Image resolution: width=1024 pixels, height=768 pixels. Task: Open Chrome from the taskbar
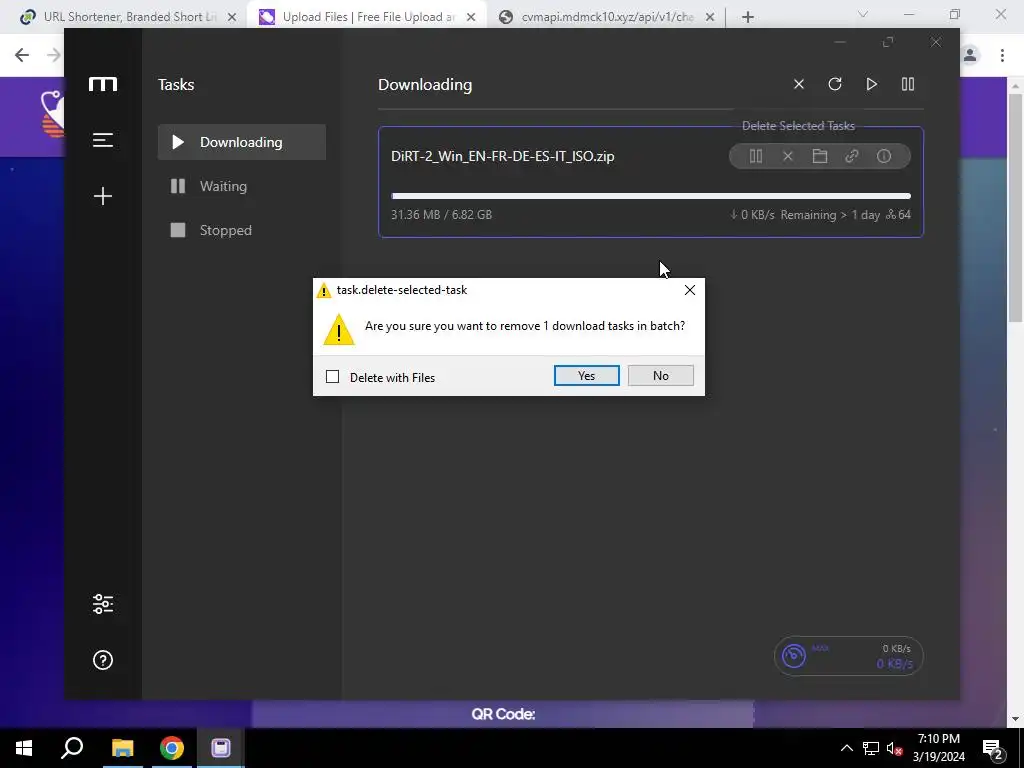172,748
